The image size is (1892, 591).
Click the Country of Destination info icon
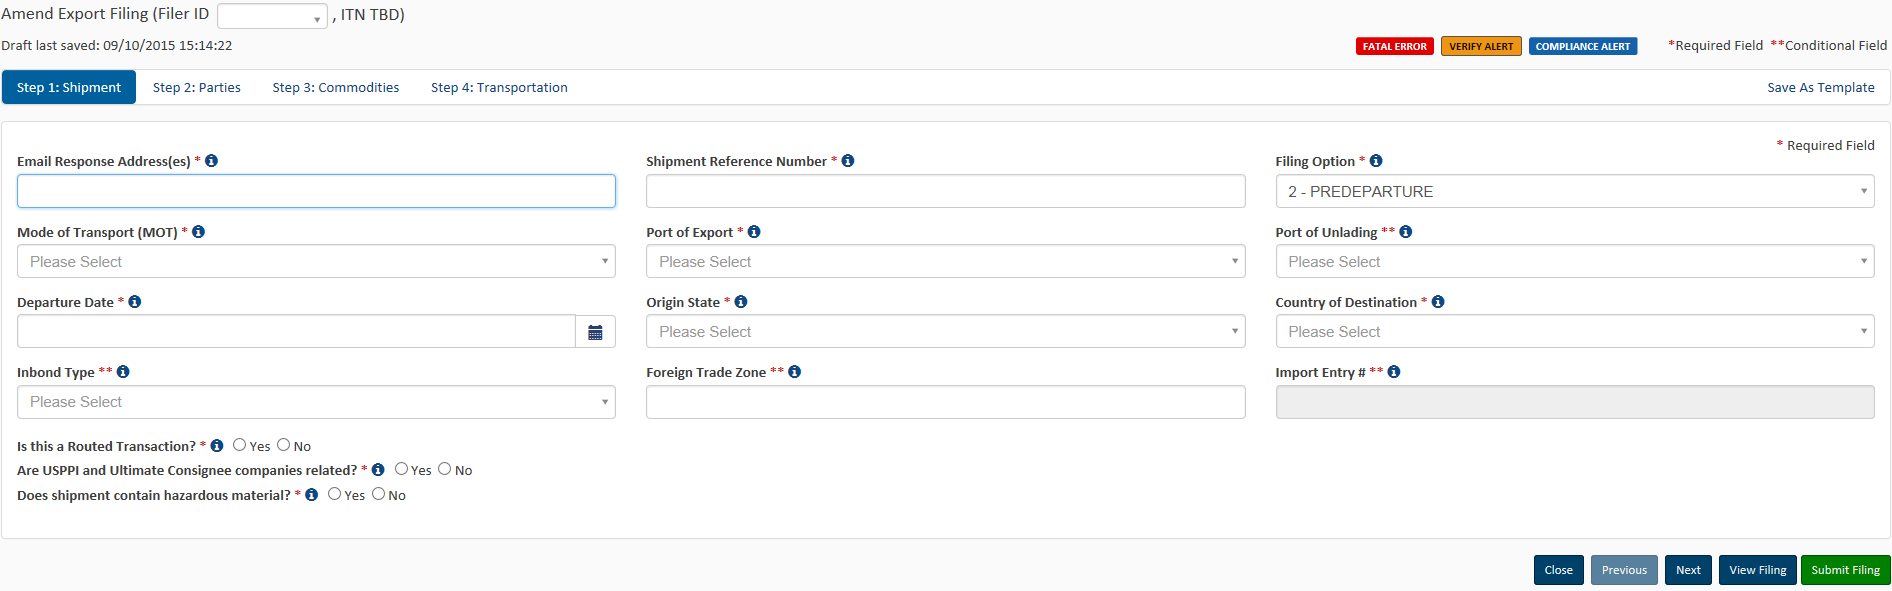(1438, 302)
